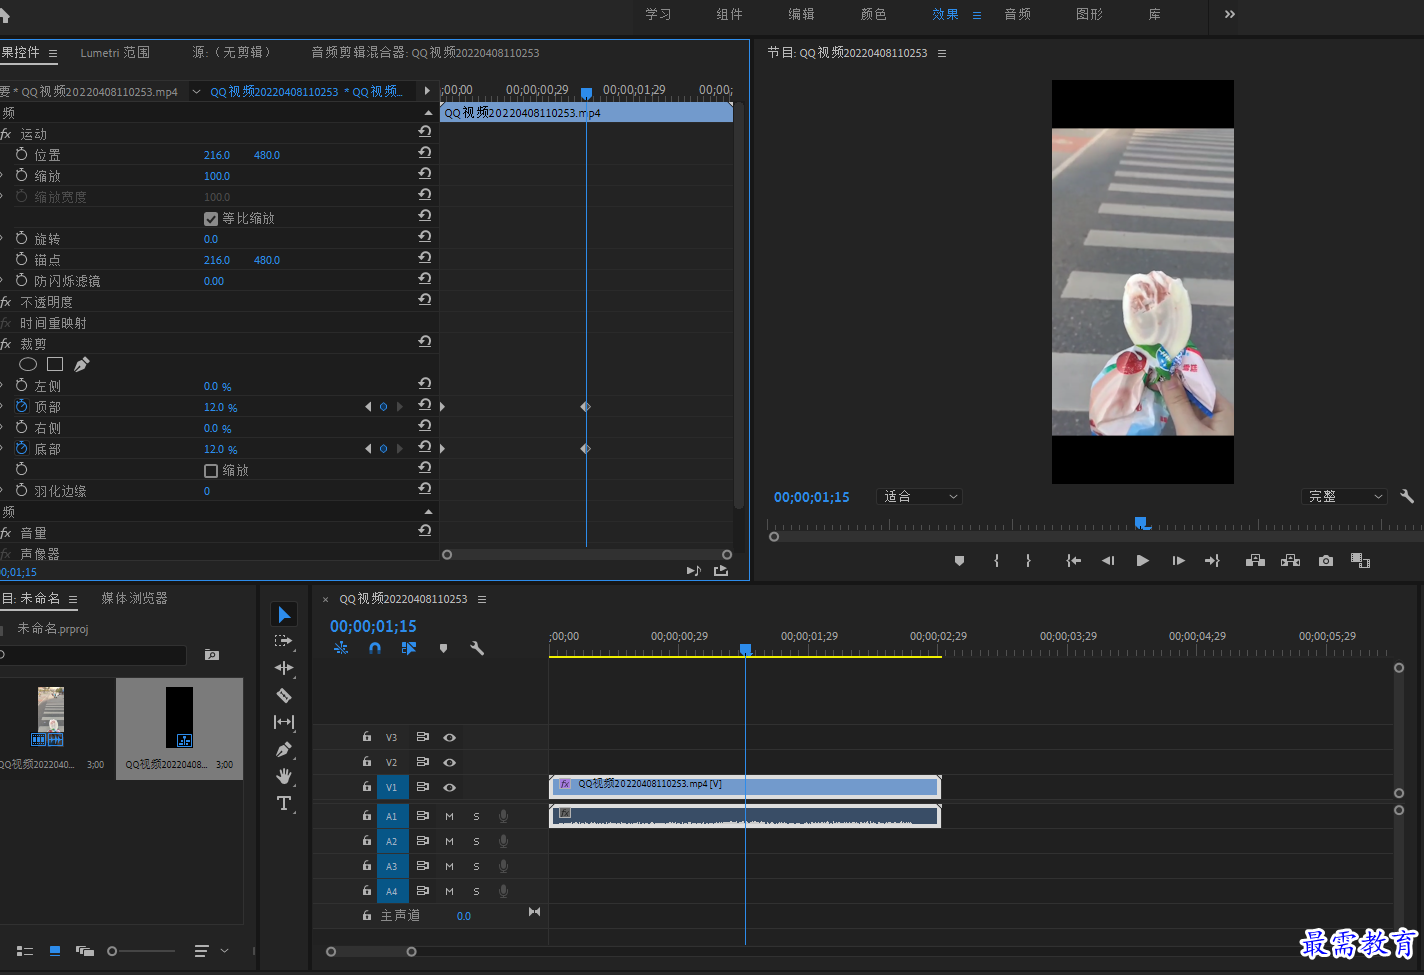Hide track V3 with eye icon

coord(450,738)
